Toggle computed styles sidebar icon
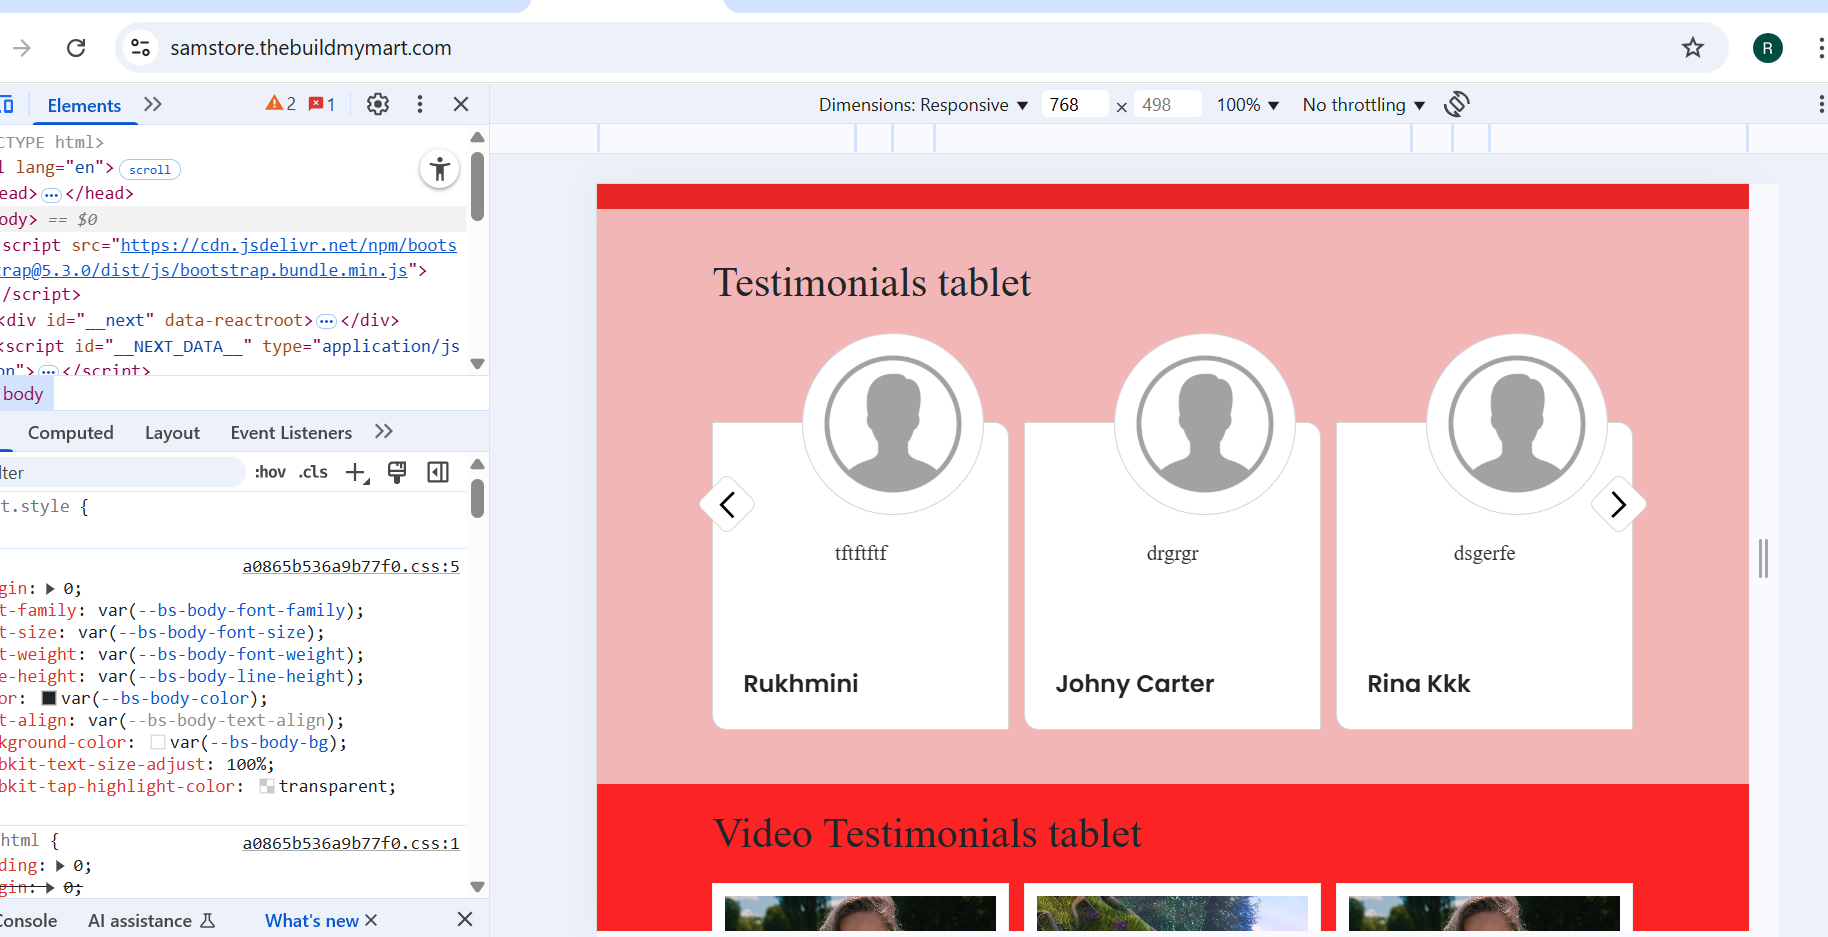 point(438,472)
